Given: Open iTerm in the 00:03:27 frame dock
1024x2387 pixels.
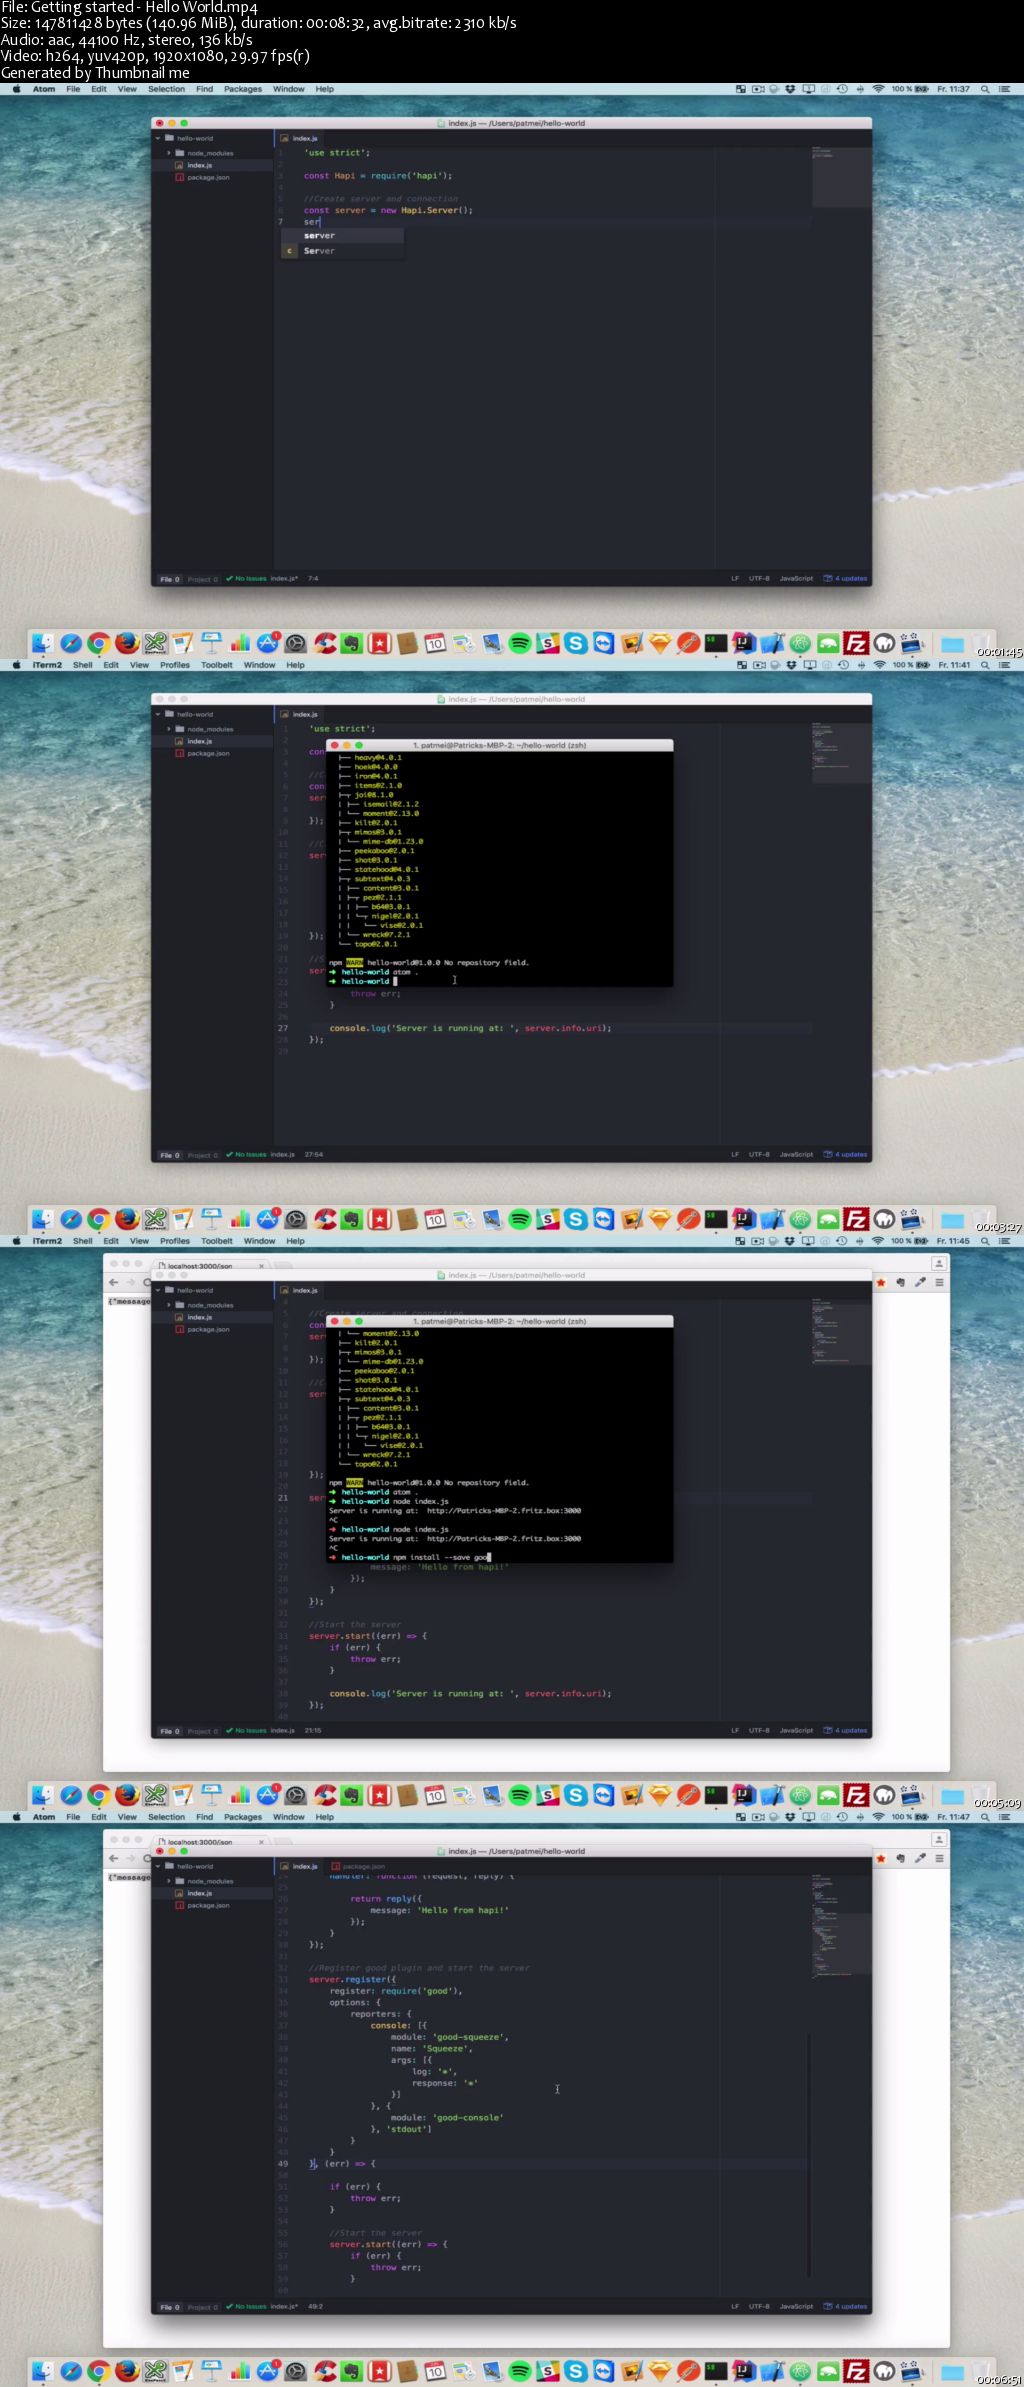Looking at the screenshot, I should (x=716, y=1219).
